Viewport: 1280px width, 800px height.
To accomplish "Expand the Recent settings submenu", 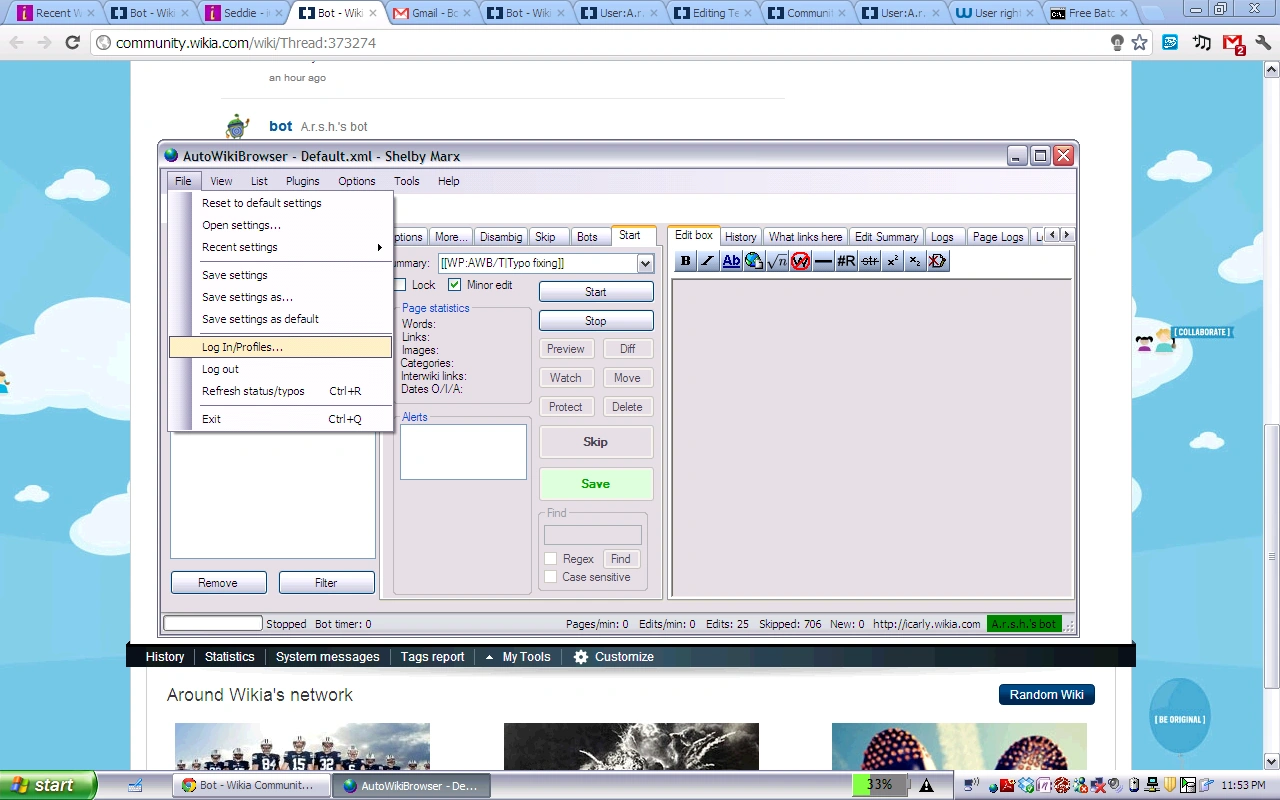I will [280, 247].
